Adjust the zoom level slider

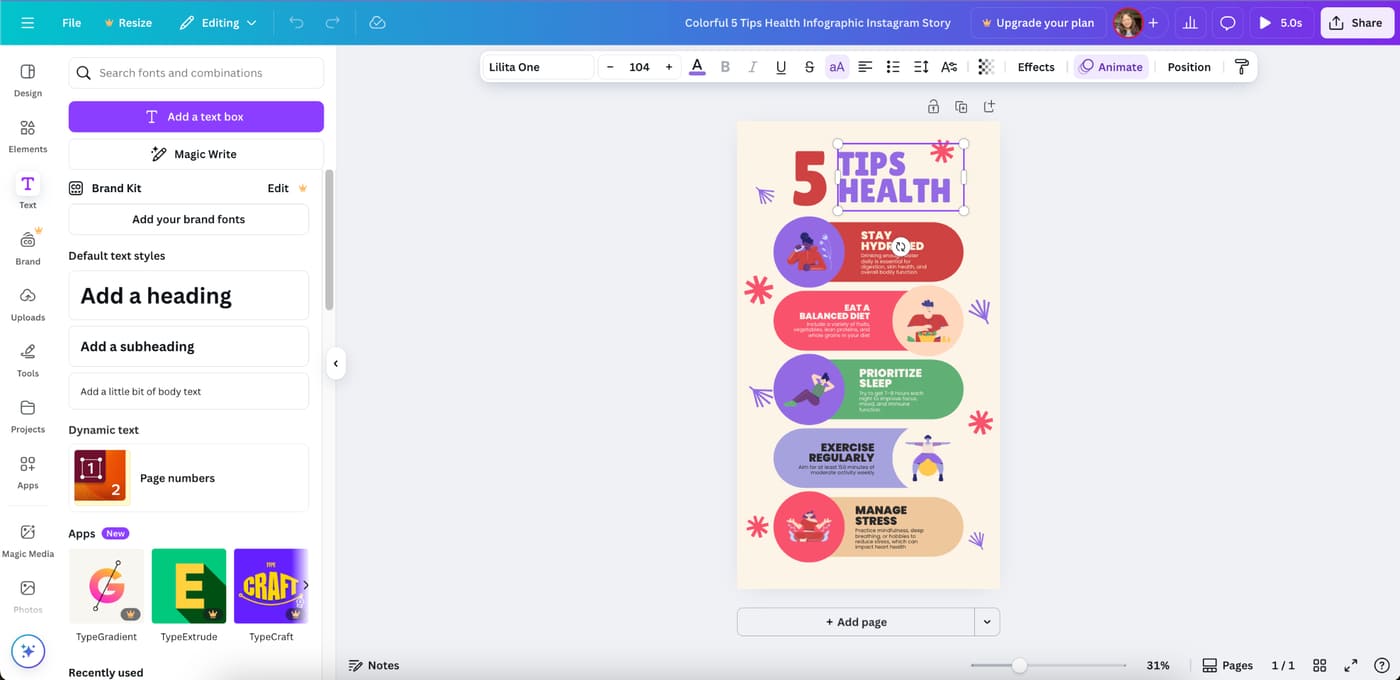(x=1019, y=664)
